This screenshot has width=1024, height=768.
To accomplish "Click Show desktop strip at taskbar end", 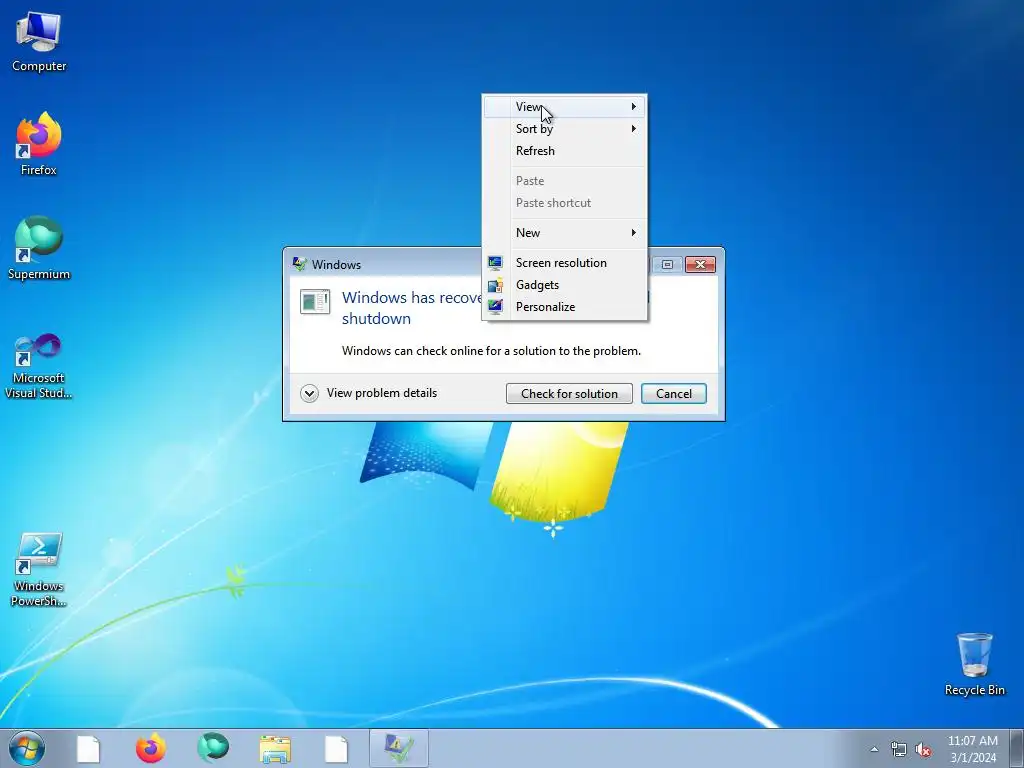I will click(1017, 748).
